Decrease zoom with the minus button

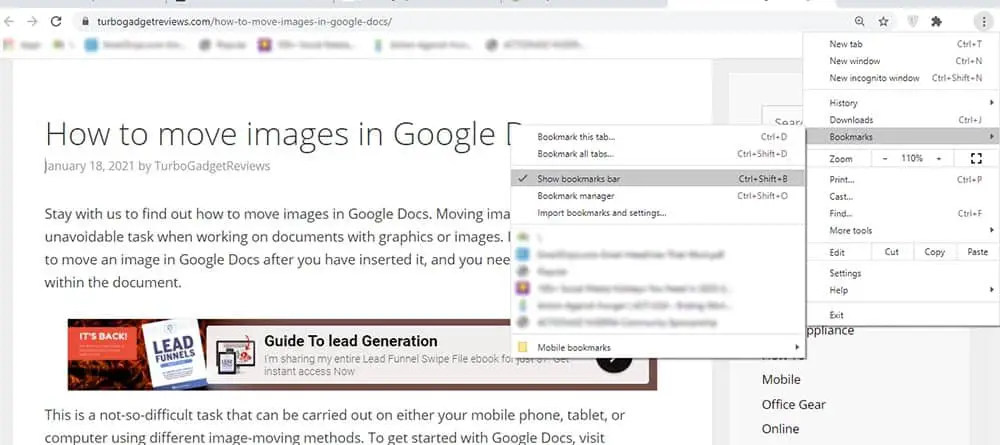[885, 158]
